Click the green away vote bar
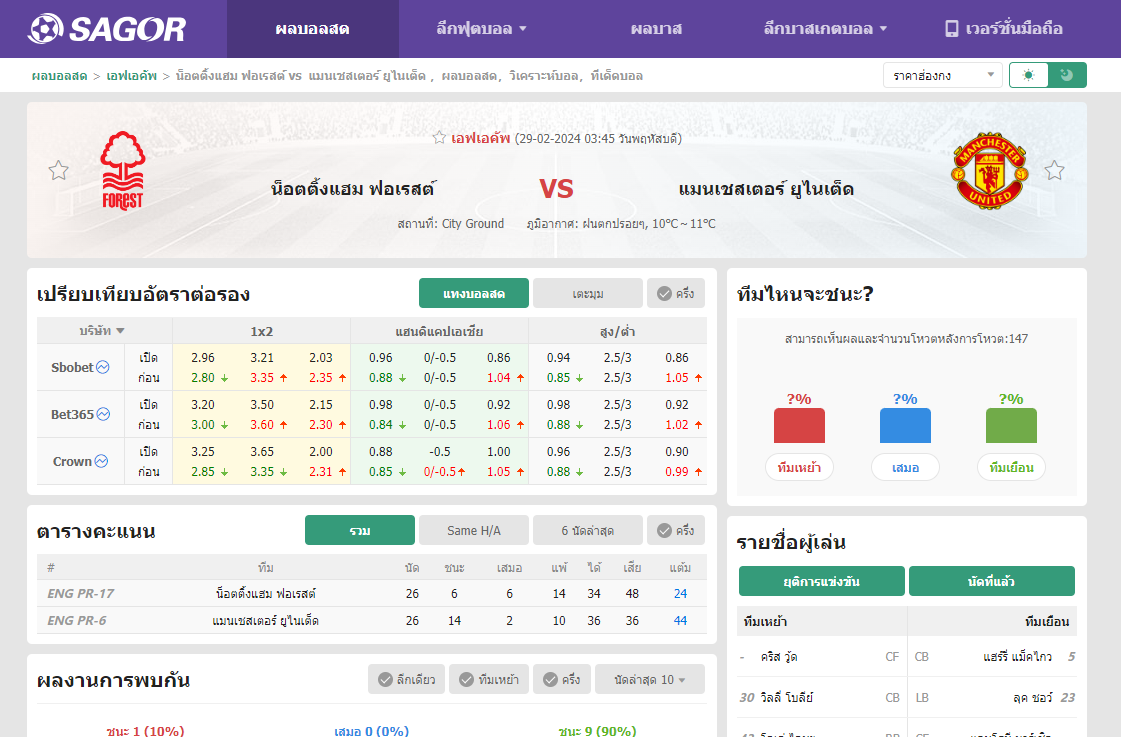The image size is (1121, 737). [1011, 425]
